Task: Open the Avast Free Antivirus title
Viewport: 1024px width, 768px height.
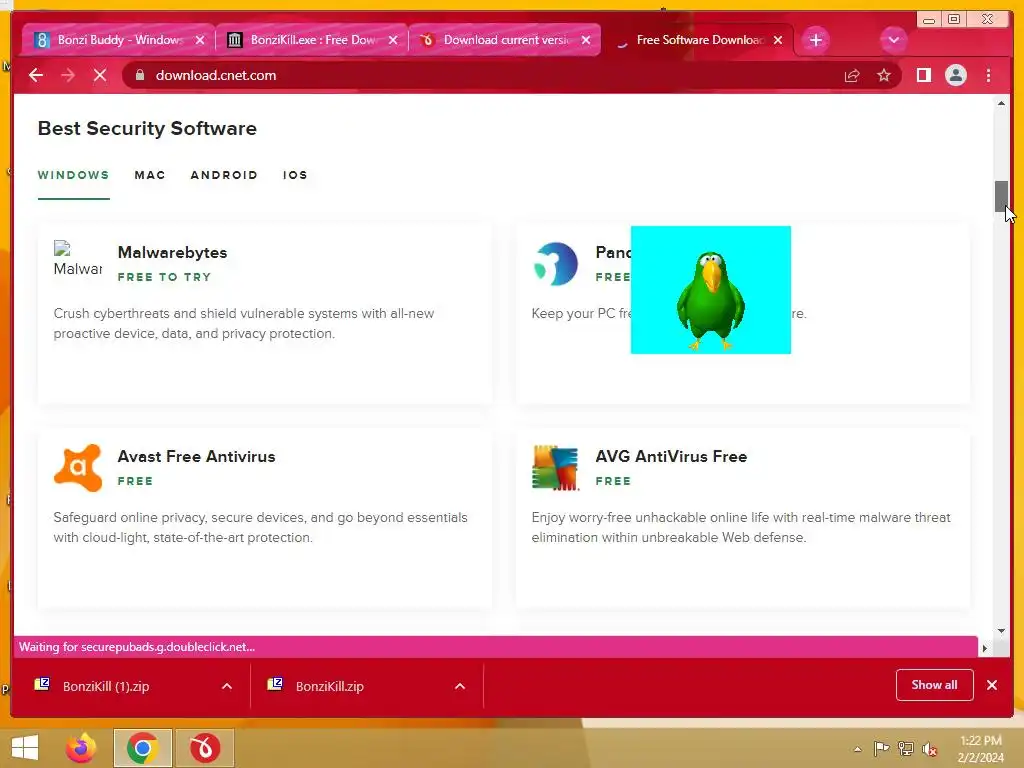Action: 197,456
